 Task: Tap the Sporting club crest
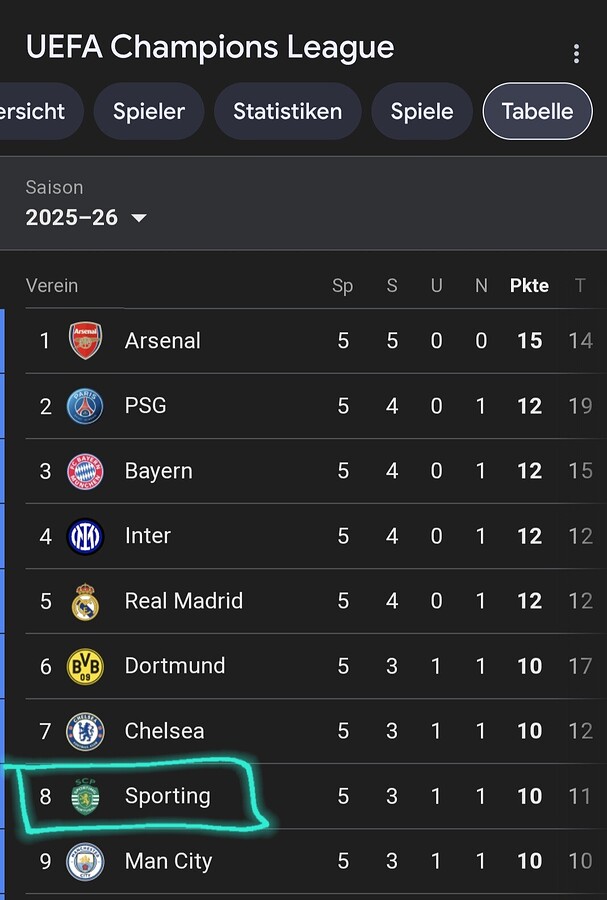(85, 796)
